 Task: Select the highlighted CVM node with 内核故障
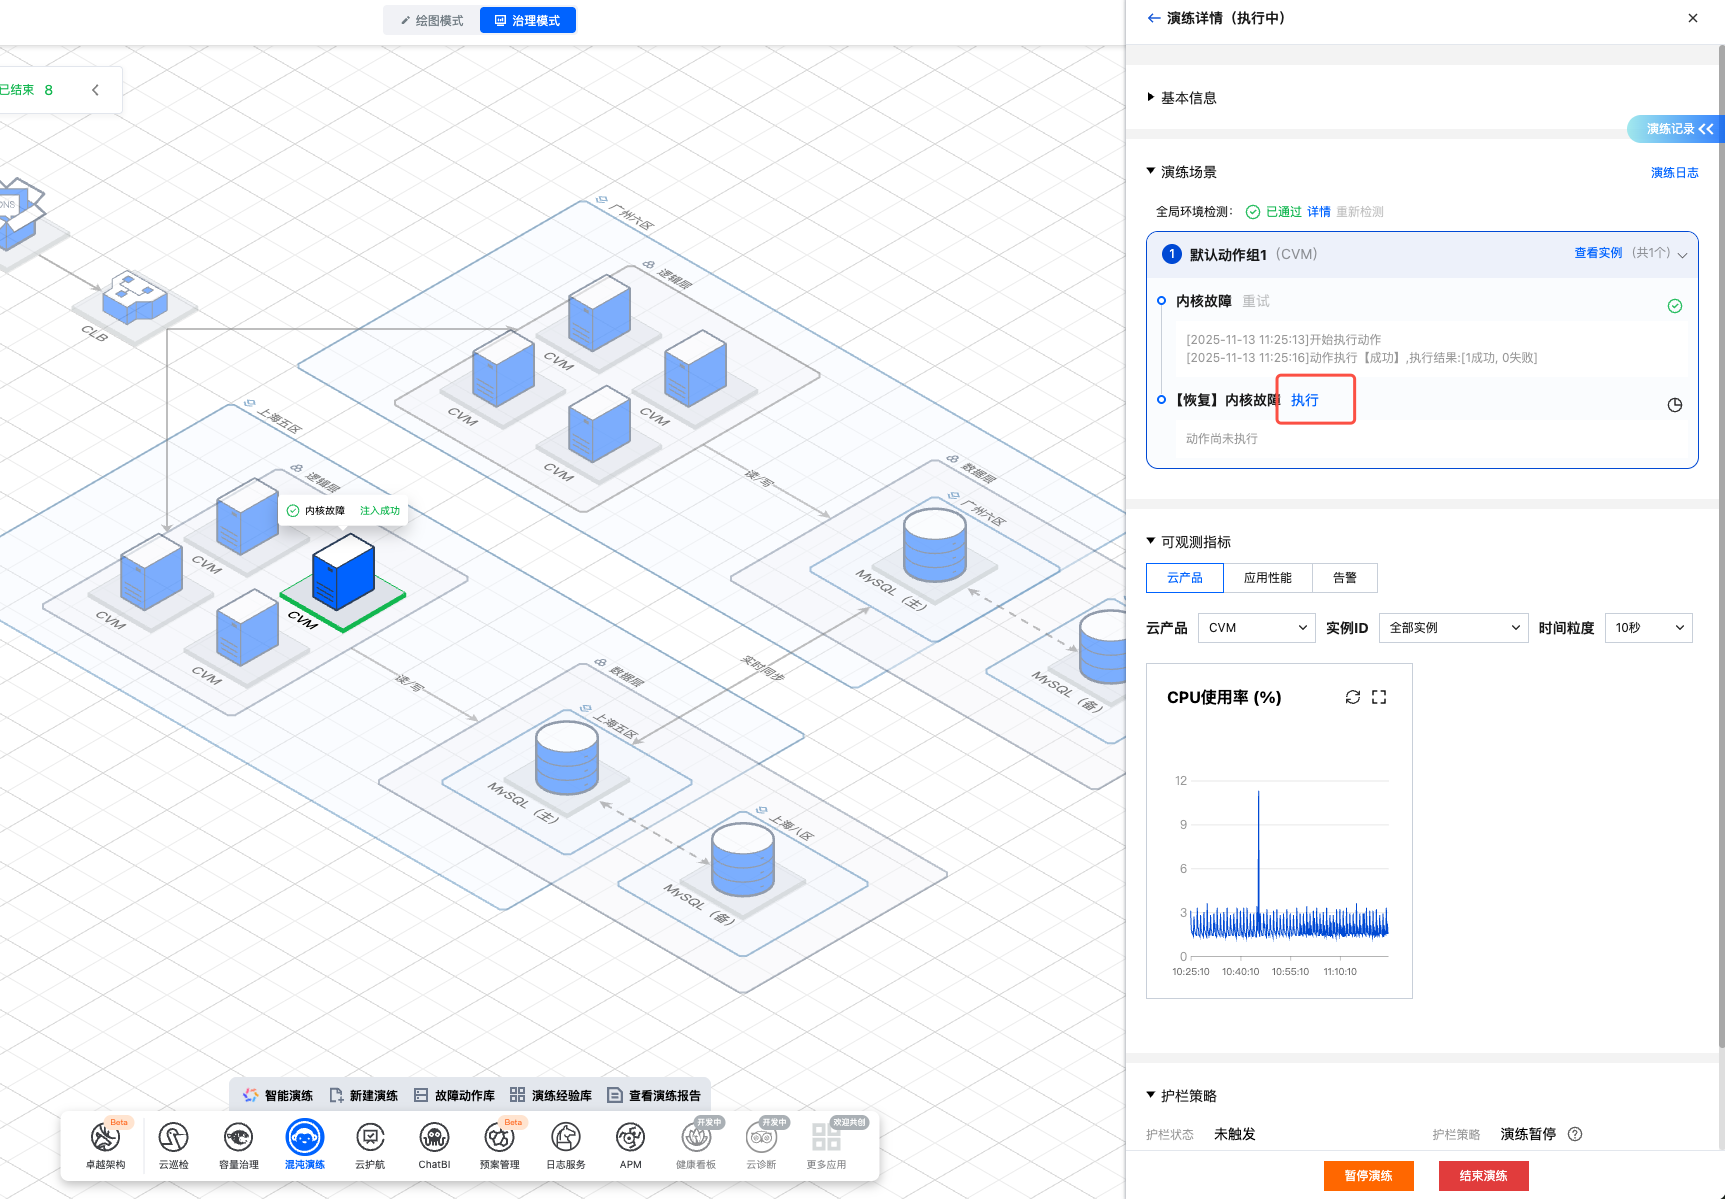[343, 573]
